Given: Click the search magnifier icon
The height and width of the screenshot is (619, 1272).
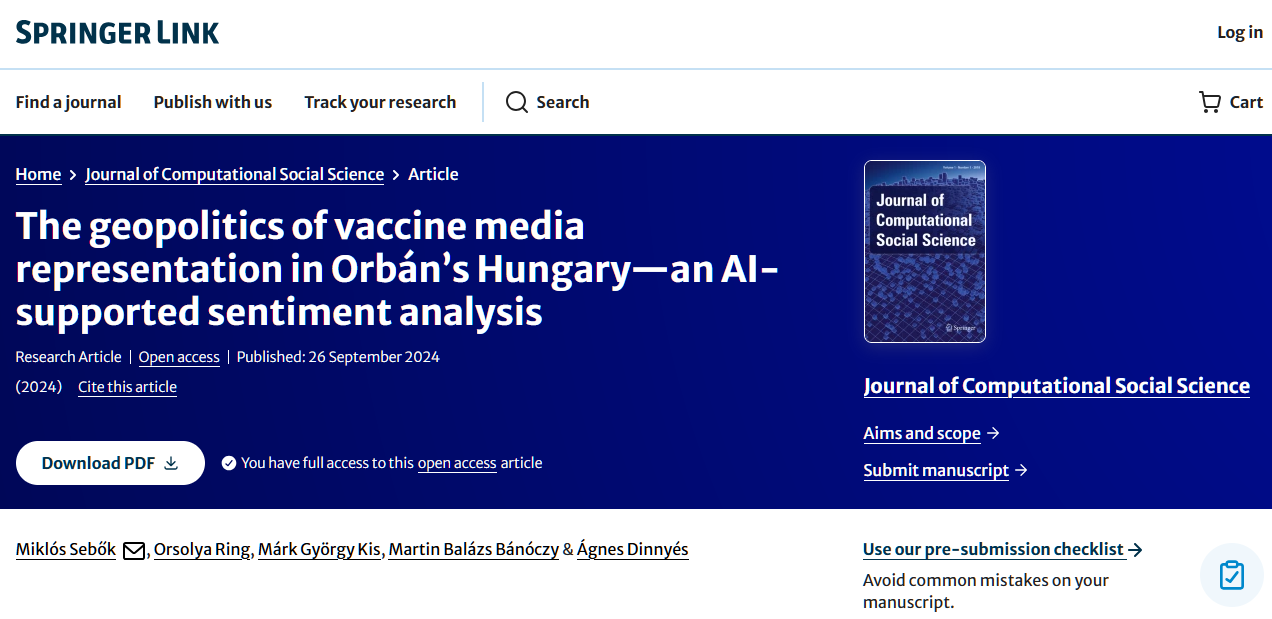Looking at the screenshot, I should (x=516, y=102).
